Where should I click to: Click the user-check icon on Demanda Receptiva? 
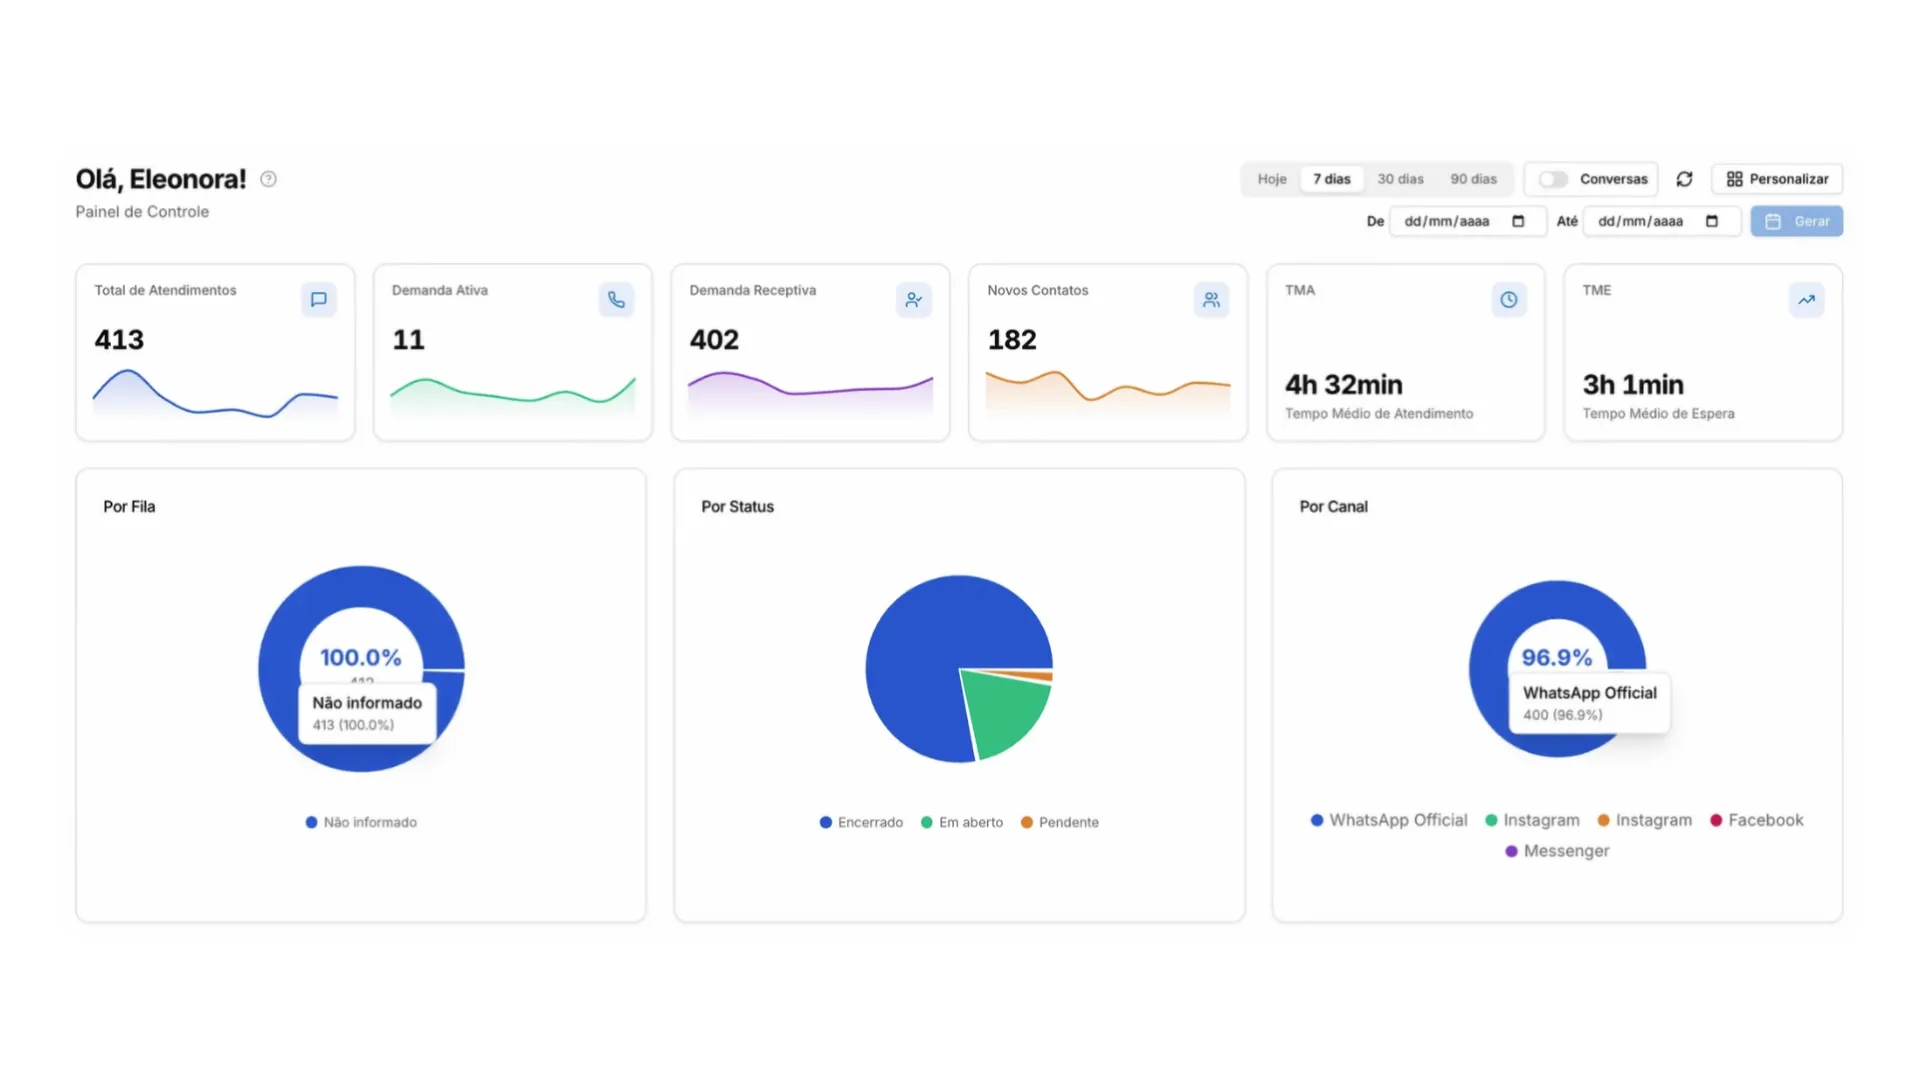pyautogui.click(x=913, y=299)
